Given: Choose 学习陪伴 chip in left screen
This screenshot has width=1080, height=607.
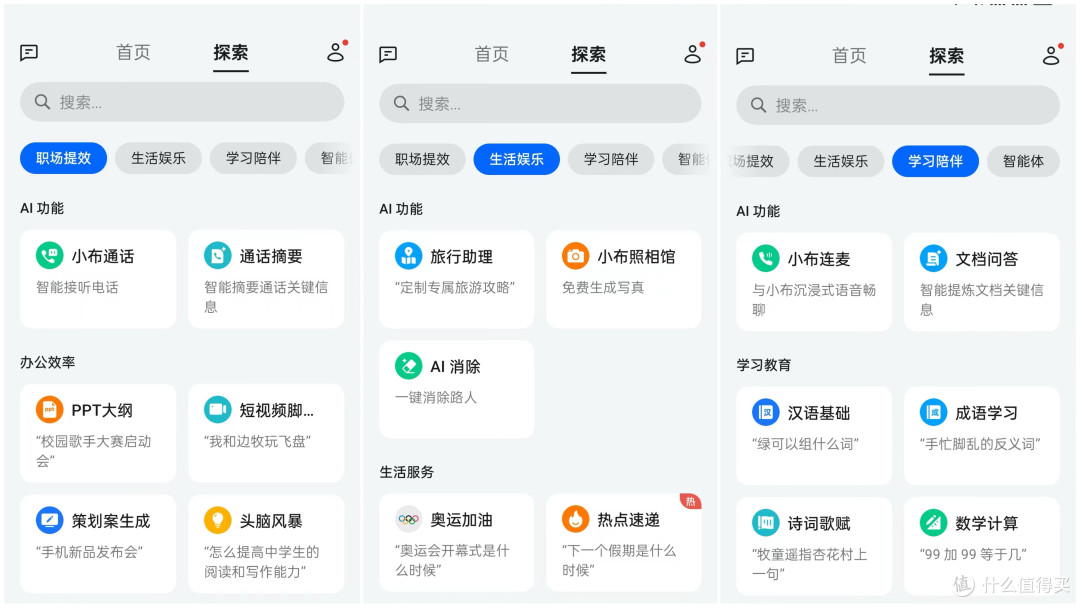Looking at the screenshot, I should [x=253, y=158].
